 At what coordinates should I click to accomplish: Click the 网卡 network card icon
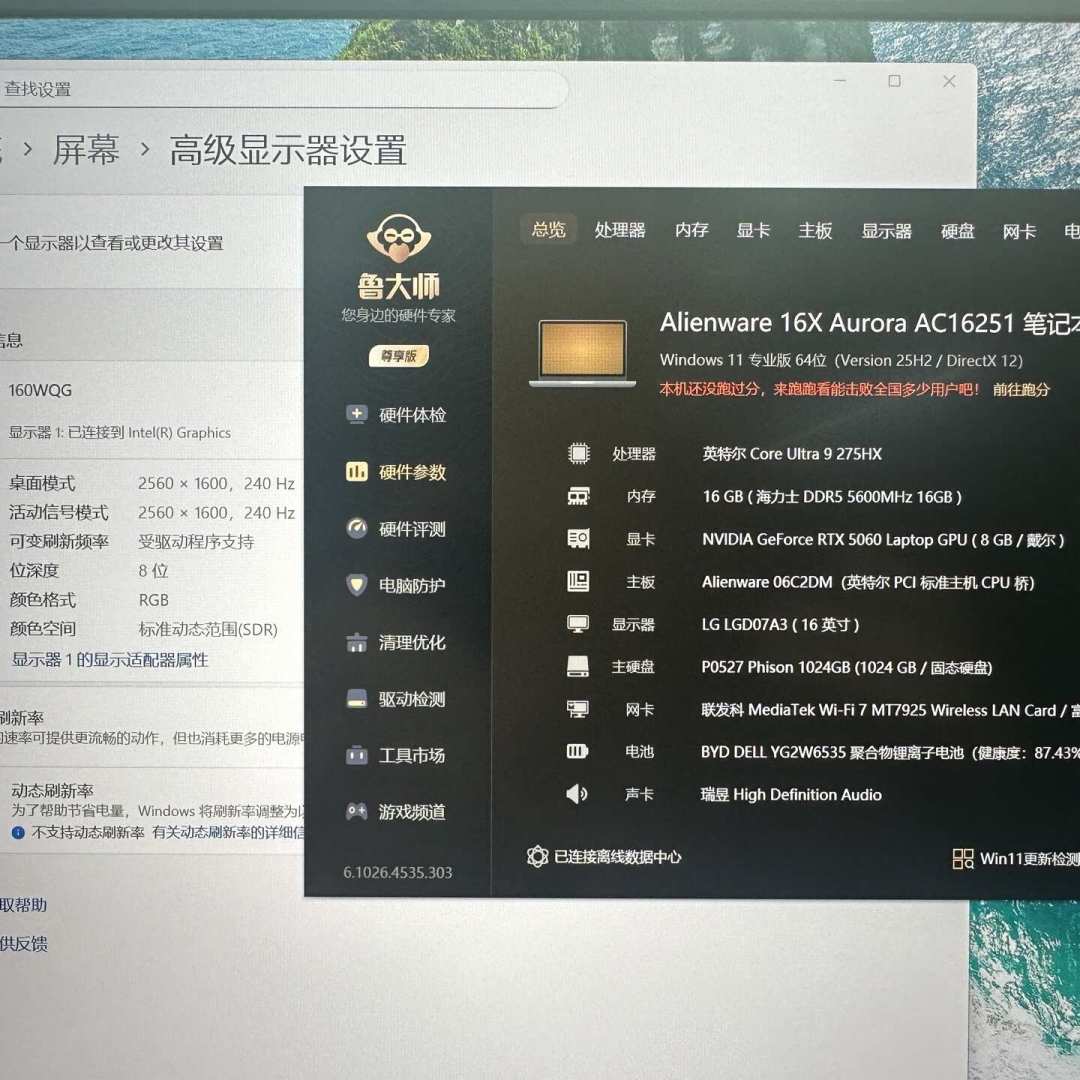577,709
